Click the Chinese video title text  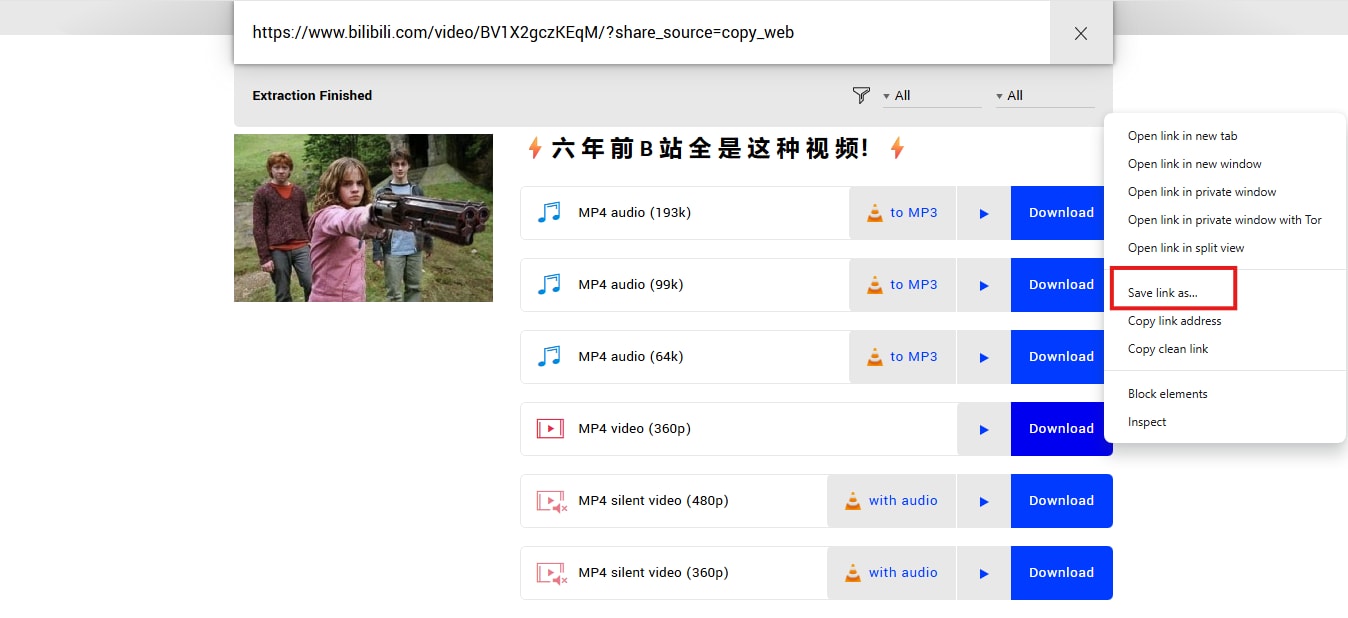pyautogui.click(x=711, y=149)
